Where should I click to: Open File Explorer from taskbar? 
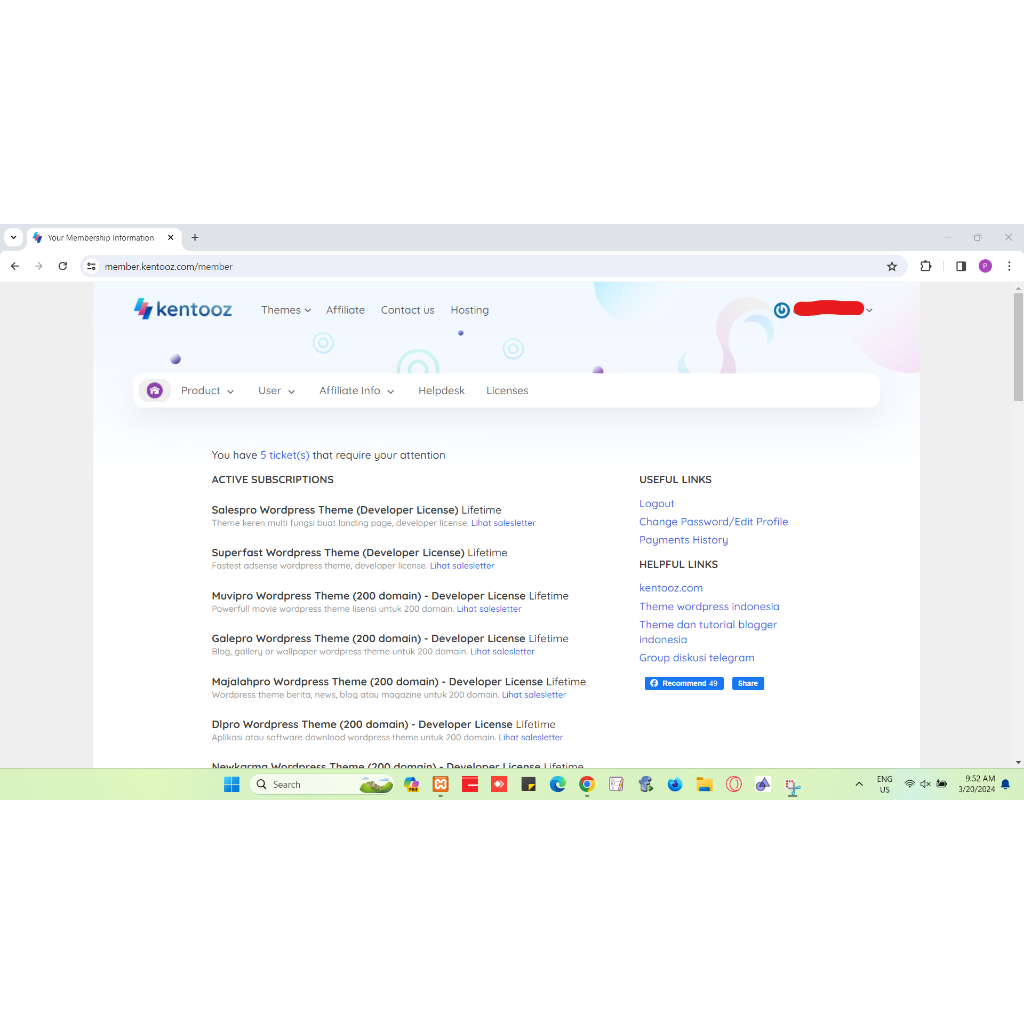coord(704,784)
